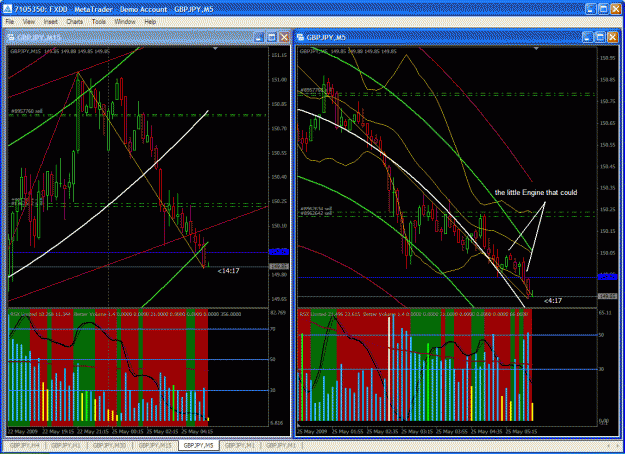Select '#8962642 sell' order label in M5 chart
This screenshot has width=625, height=454.
tap(316, 213)
